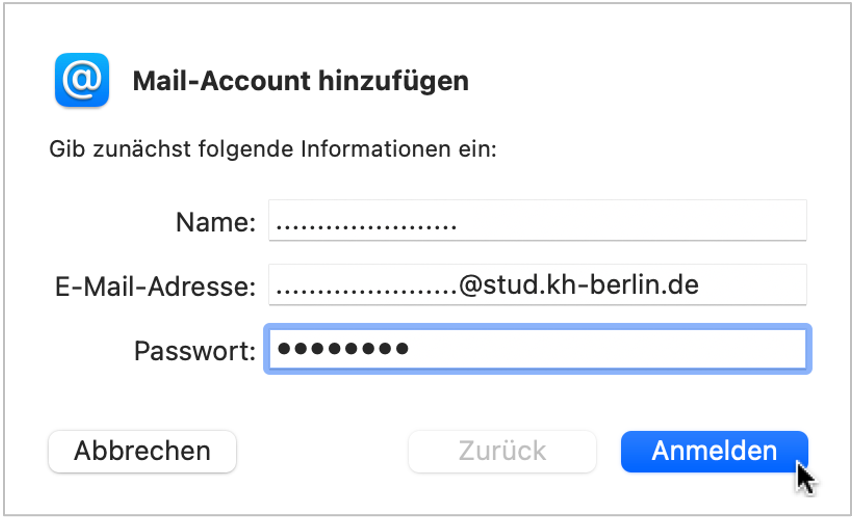Place cursor at end of the email address
The width and height of the screenshot is (854, 518).
pyautogui.click(x=701, y=285)
